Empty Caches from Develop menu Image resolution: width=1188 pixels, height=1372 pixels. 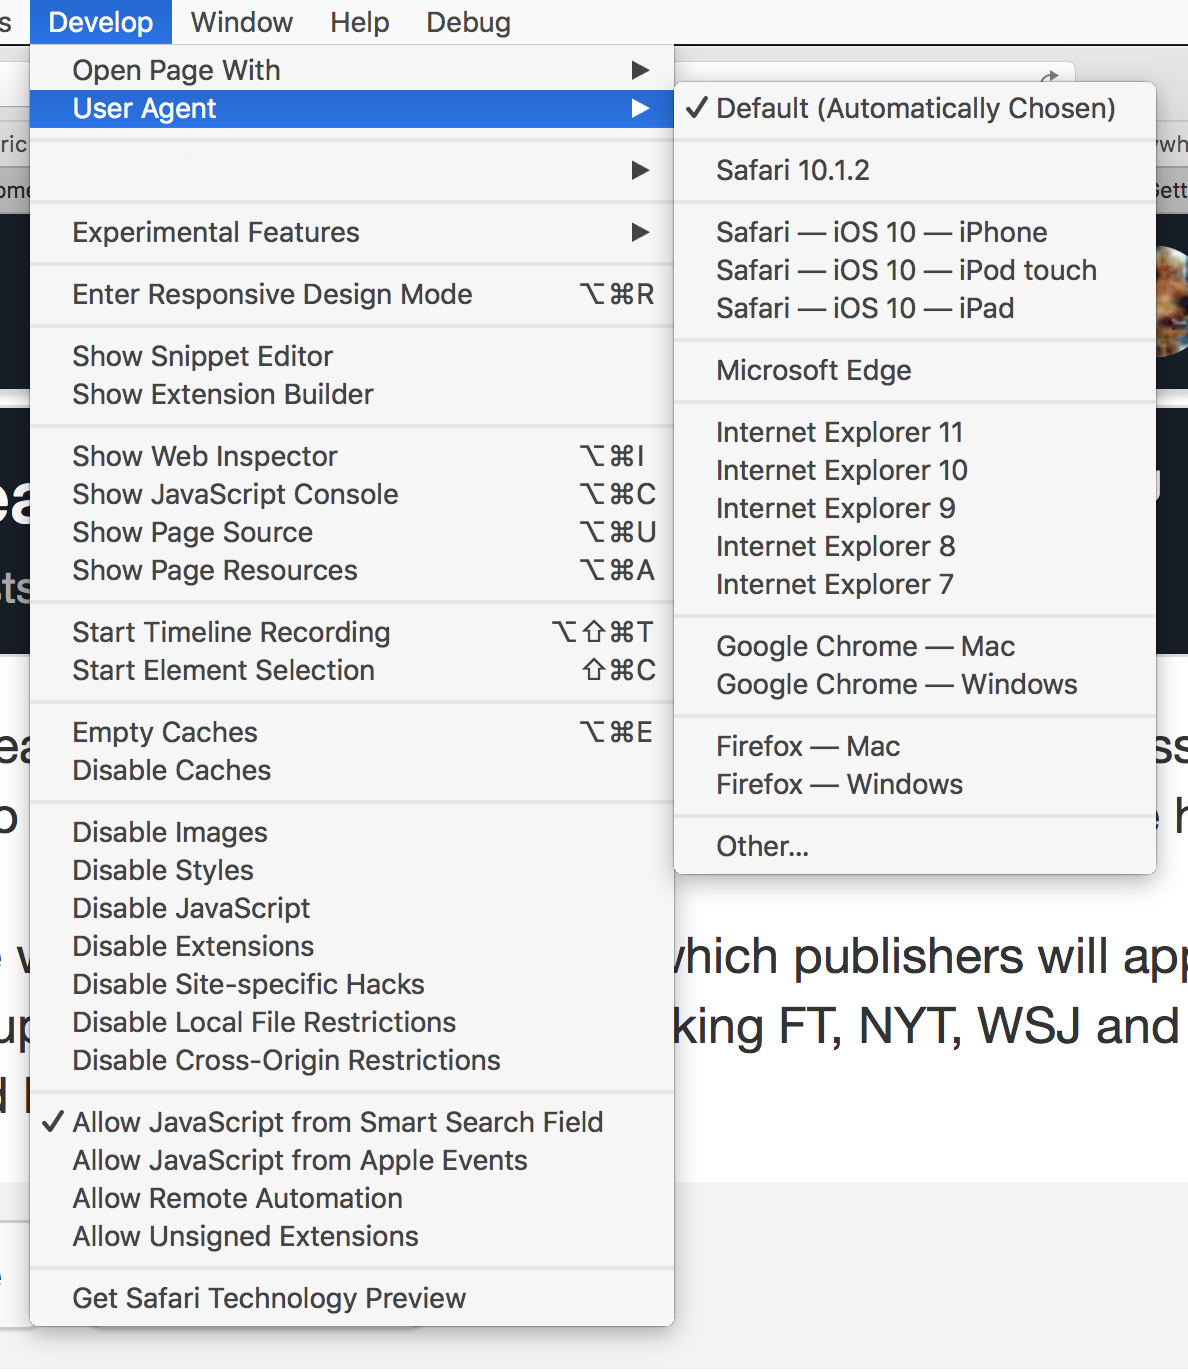click(x=165, y=732)
